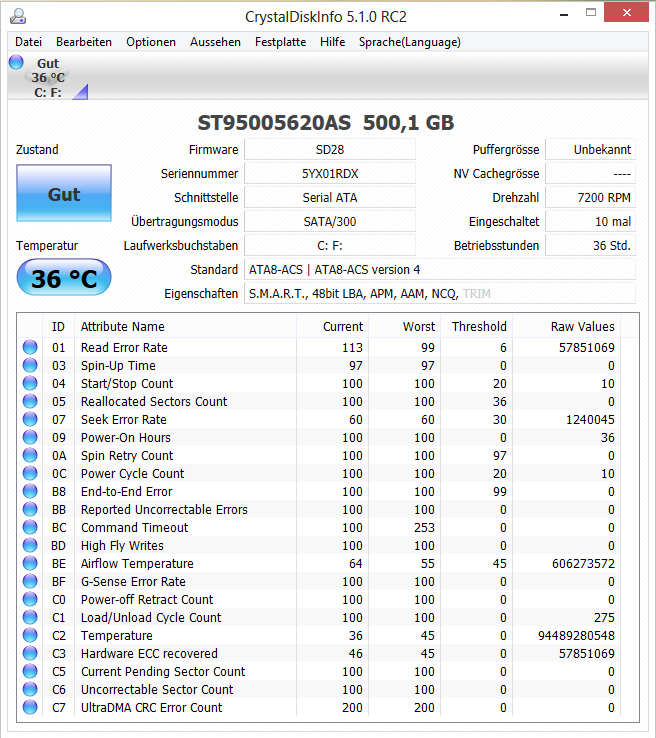
Task: Click the NV Cachegrösse field showing ----
Action: pyautogui.click(x=591, y=174)
